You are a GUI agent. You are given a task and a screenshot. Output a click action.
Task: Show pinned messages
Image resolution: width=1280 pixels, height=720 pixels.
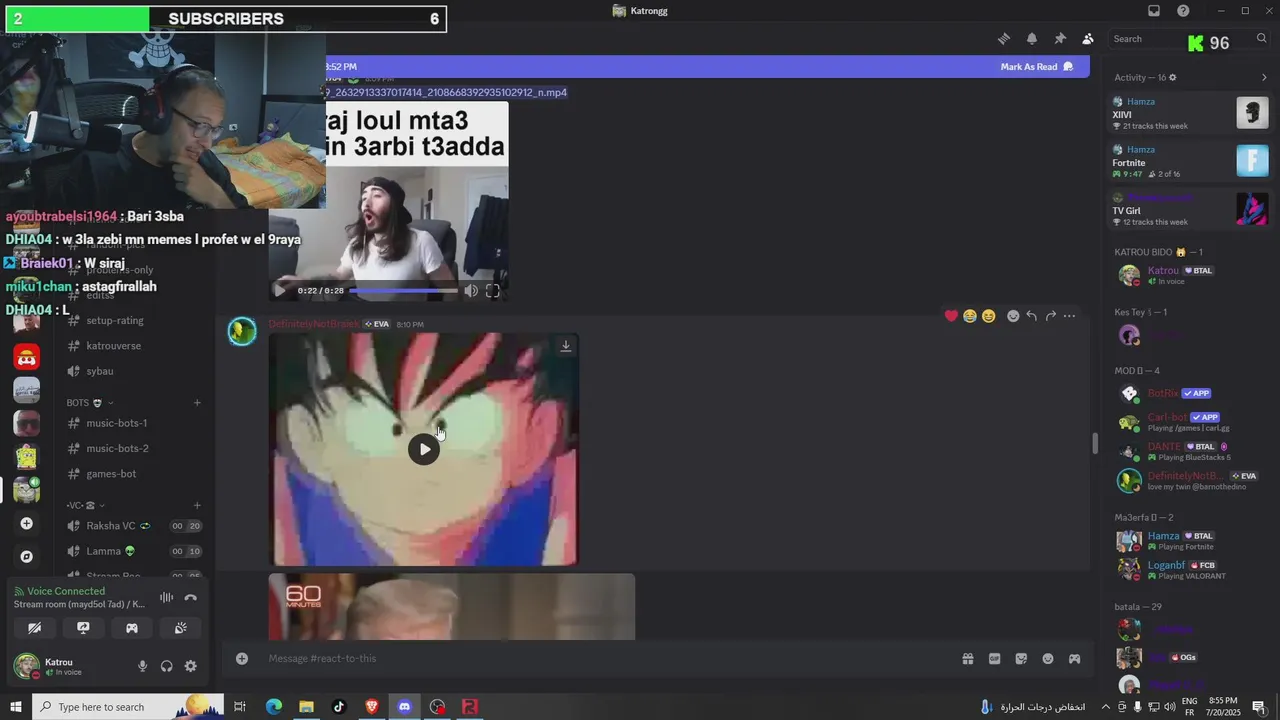(x=1060, y=39)
